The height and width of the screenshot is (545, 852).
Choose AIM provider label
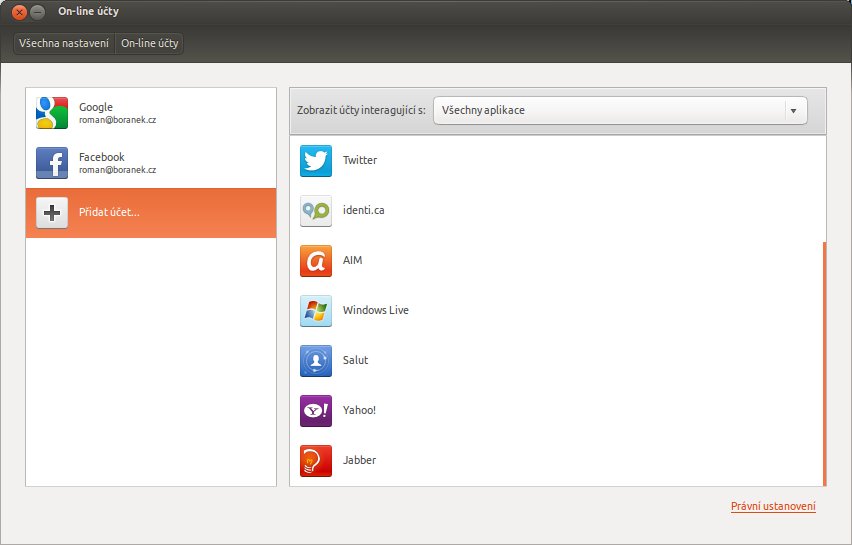pyautogui.click(x=352, y=260)
